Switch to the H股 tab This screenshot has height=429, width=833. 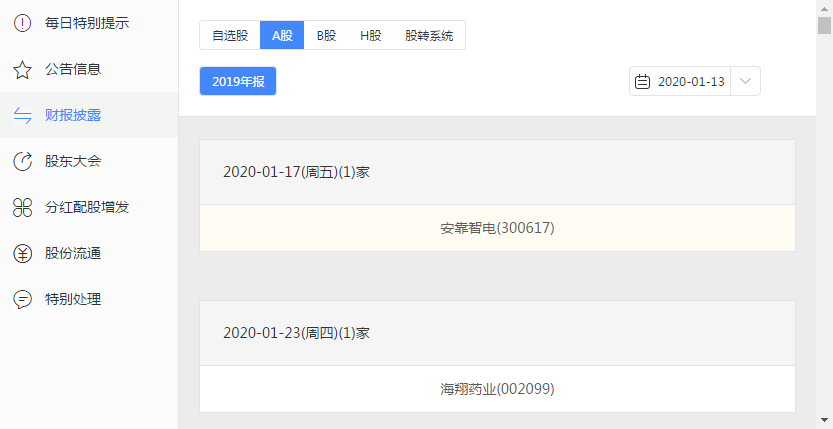[x=370, y=35]
